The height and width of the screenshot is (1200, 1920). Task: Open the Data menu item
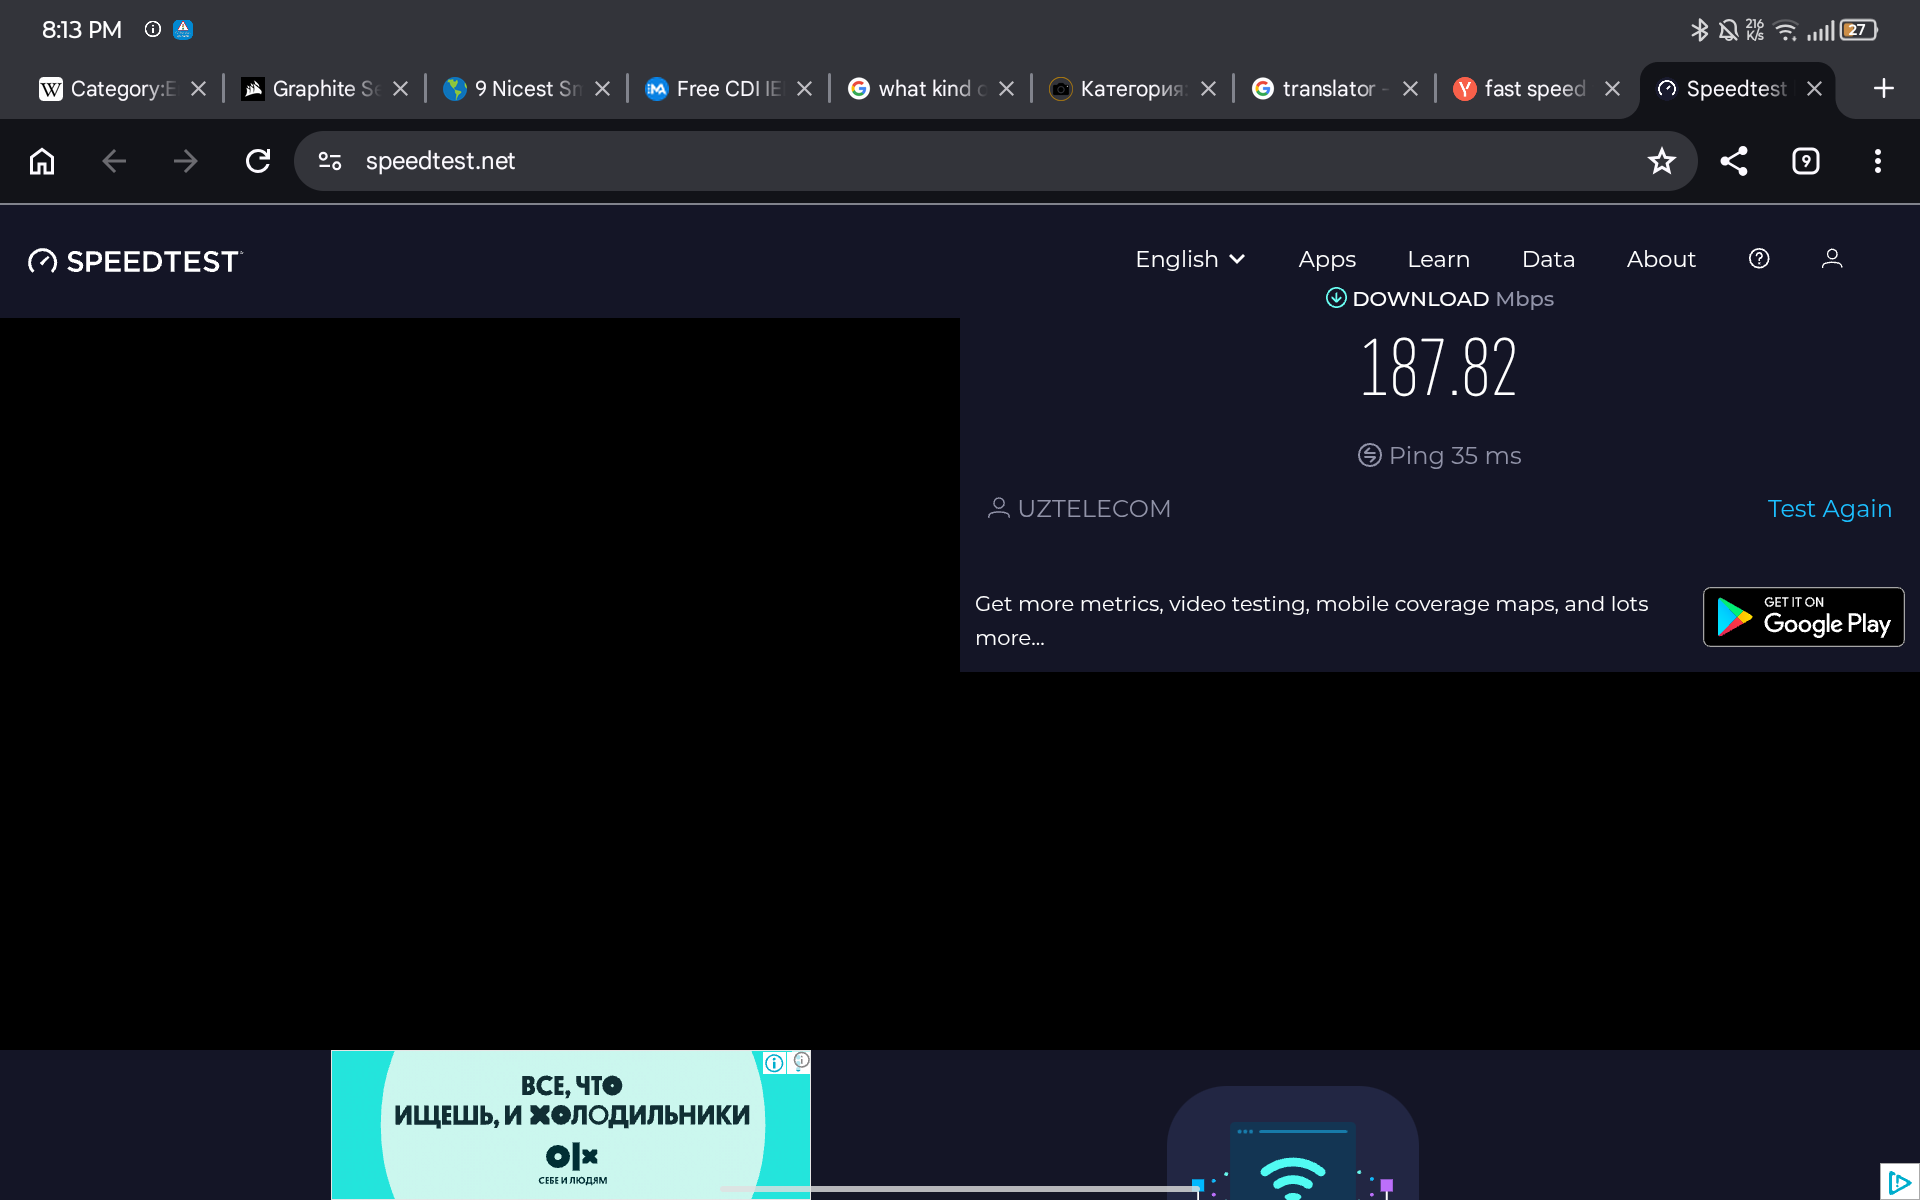(x=1548, y=259)
